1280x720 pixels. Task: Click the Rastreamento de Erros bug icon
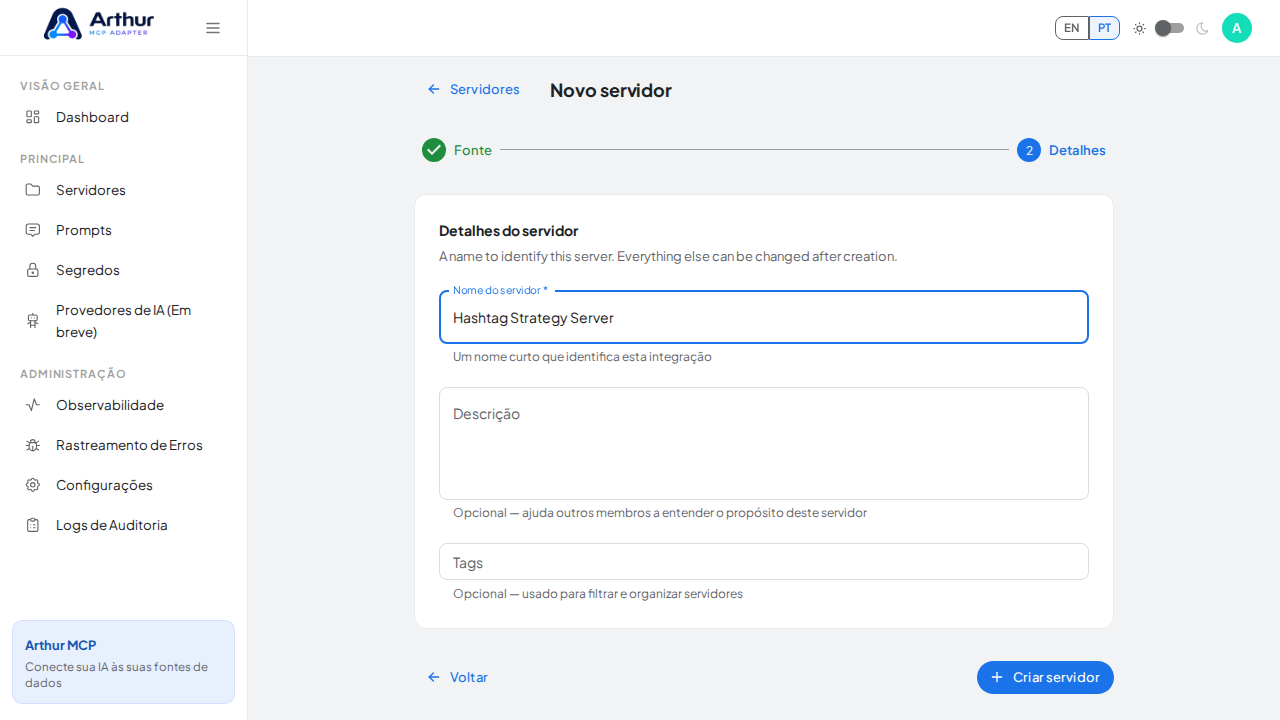click(33, 445)
